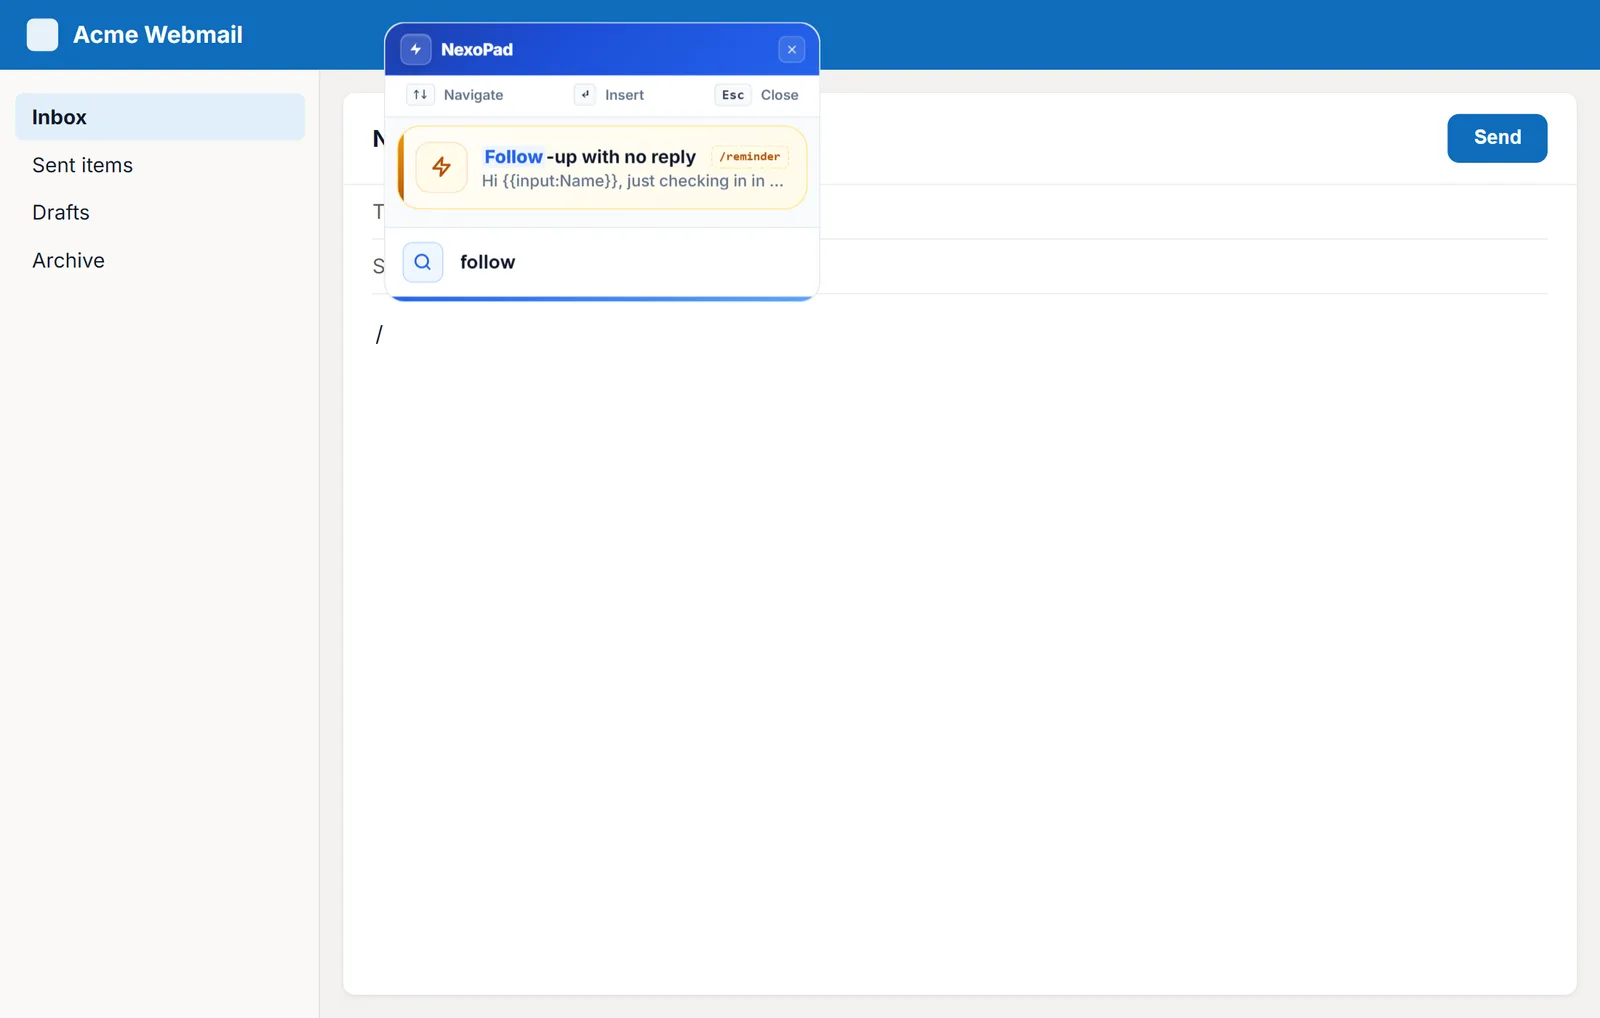This screenshot has height=1018, width=1600.
Task: Close the NexoPad popup with the X
Action: point(791,49)
